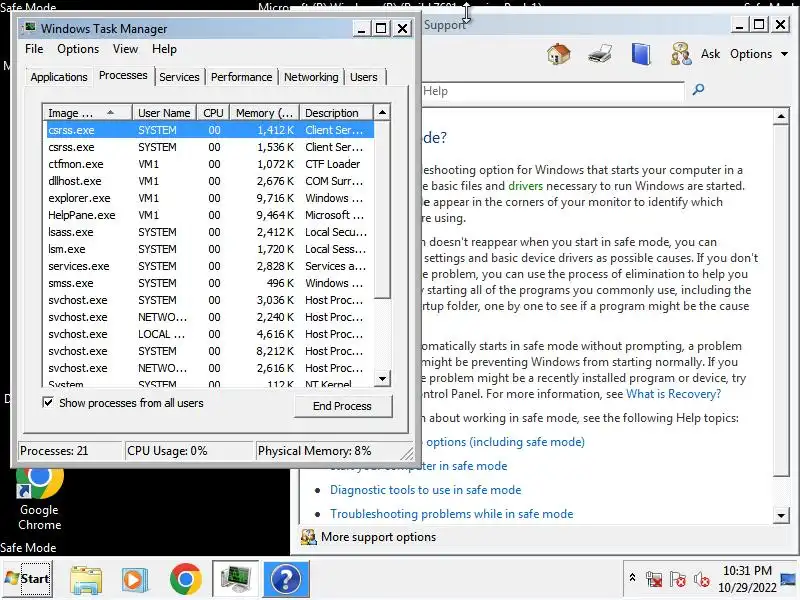Click process list scrollbar thumb
The image size is (800, 600).
click(382, 209)
